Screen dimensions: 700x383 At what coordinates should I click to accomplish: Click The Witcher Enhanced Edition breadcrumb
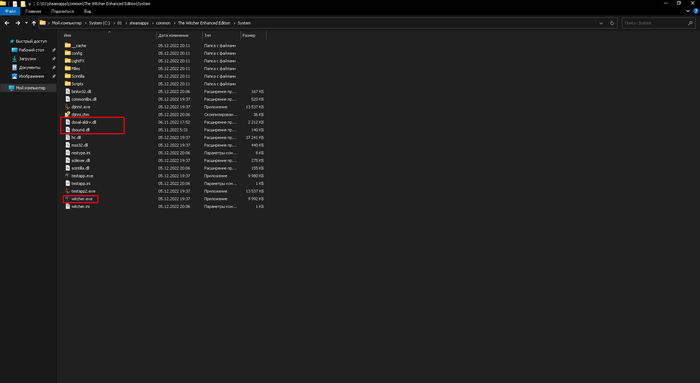click(204, 23)
